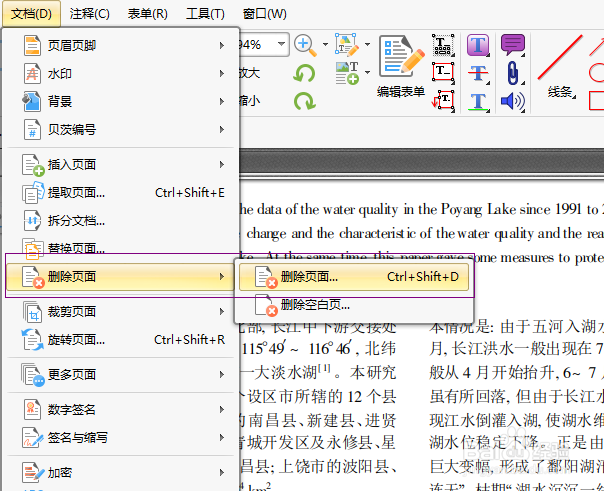The image size is (604, 491).
Task: Expand the 加密 submenu arrow
Action: 222,473
